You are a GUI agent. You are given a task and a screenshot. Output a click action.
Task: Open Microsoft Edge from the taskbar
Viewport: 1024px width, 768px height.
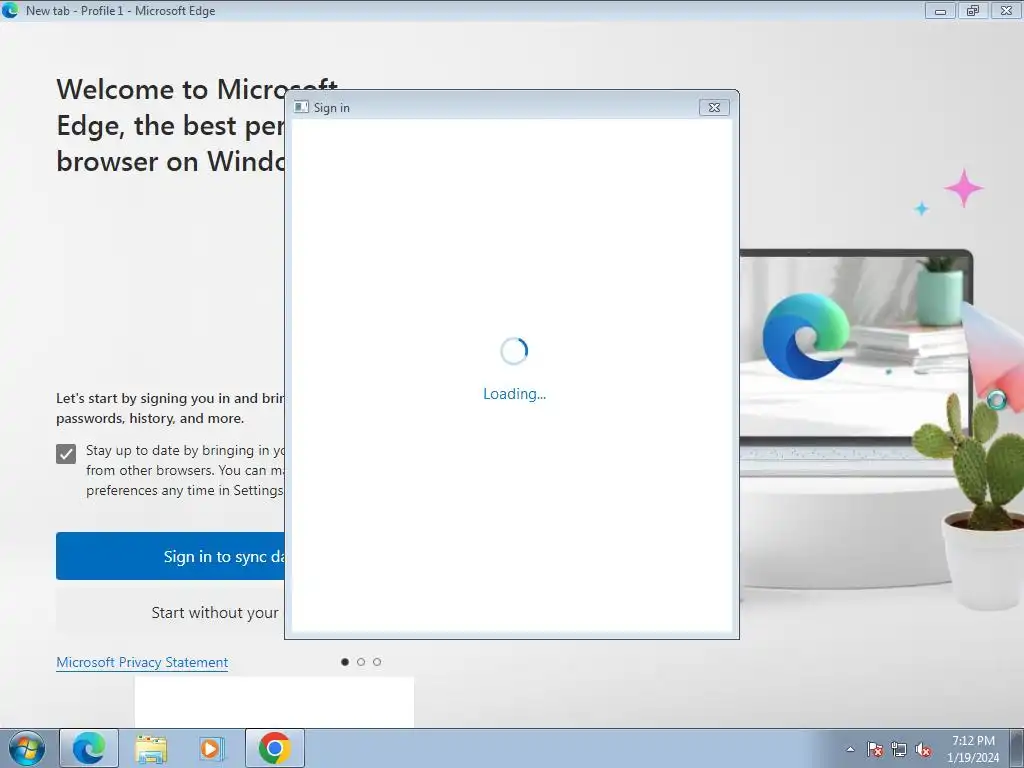click(x=89, y=748)
